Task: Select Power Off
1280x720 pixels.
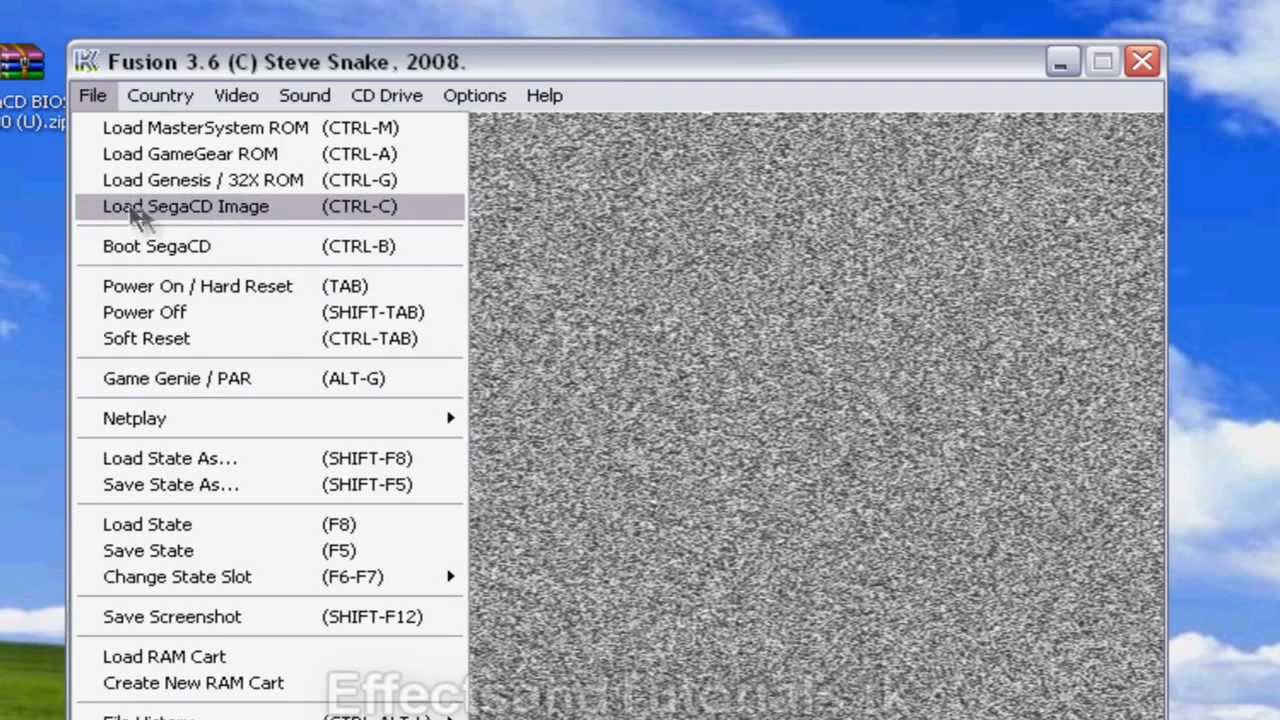Action: (x=270, y=312)
